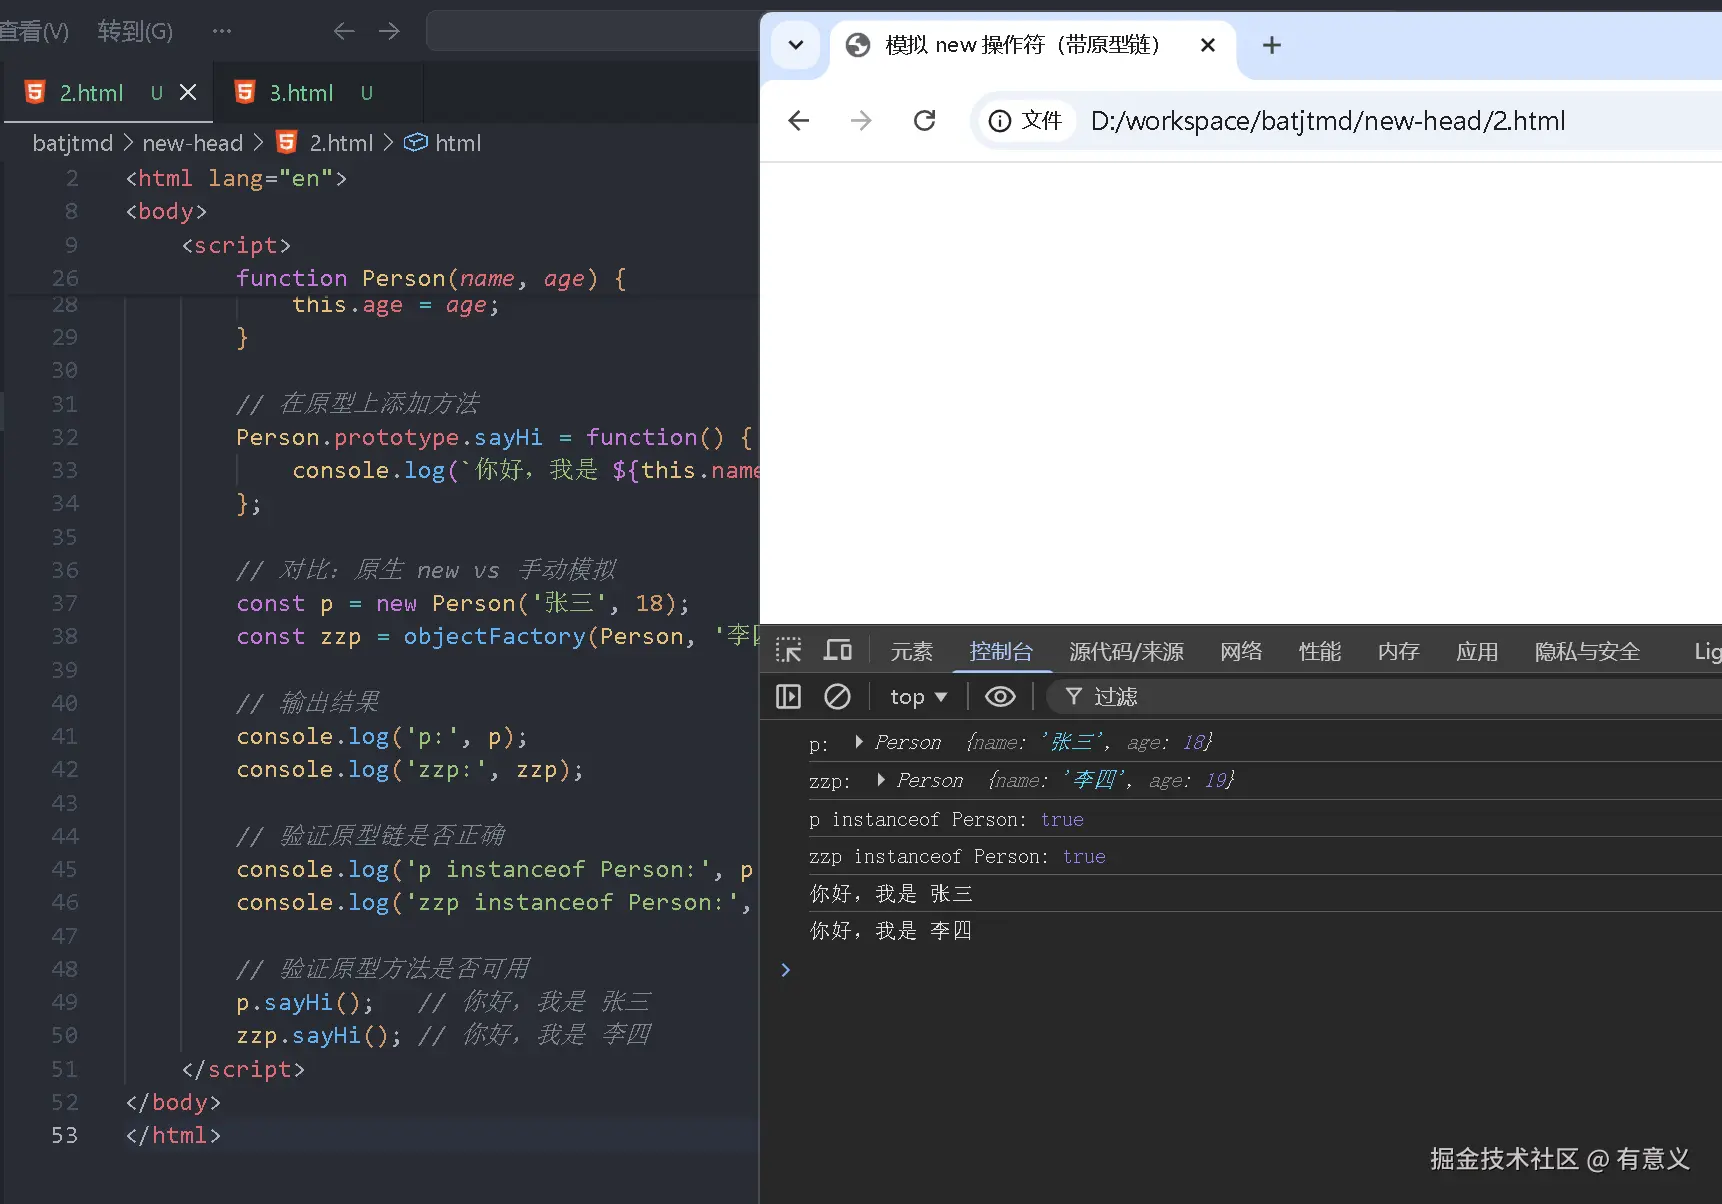Click the HTML5 icon on 3.html tab

coord(245,92)
